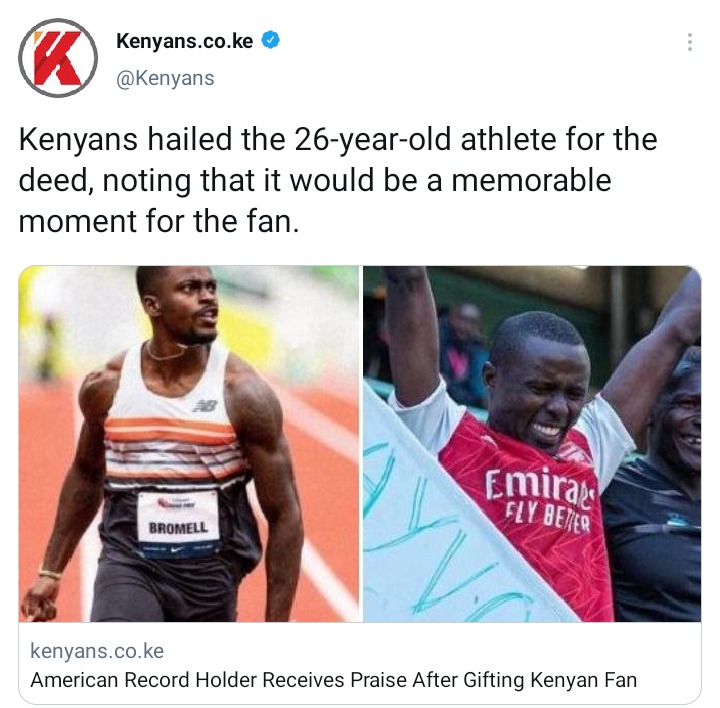Click the New Balance logo on the vest
Screen dimensions: 720x708
point(205,405)
